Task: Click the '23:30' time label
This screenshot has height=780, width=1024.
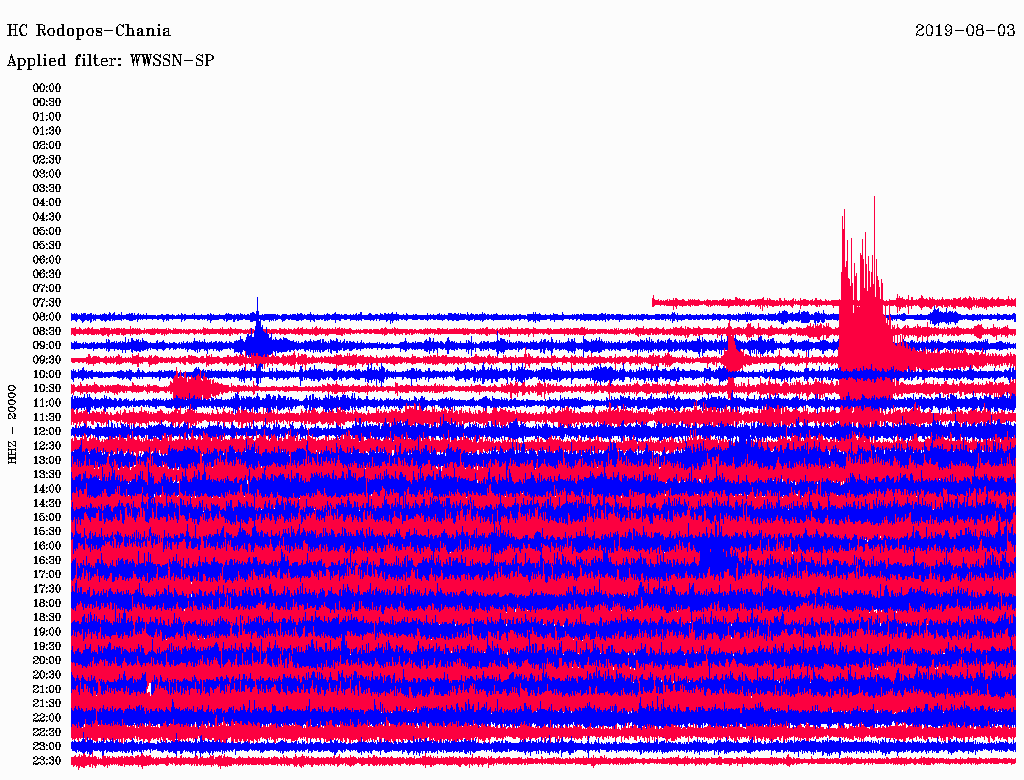Action: click(47, 761)
